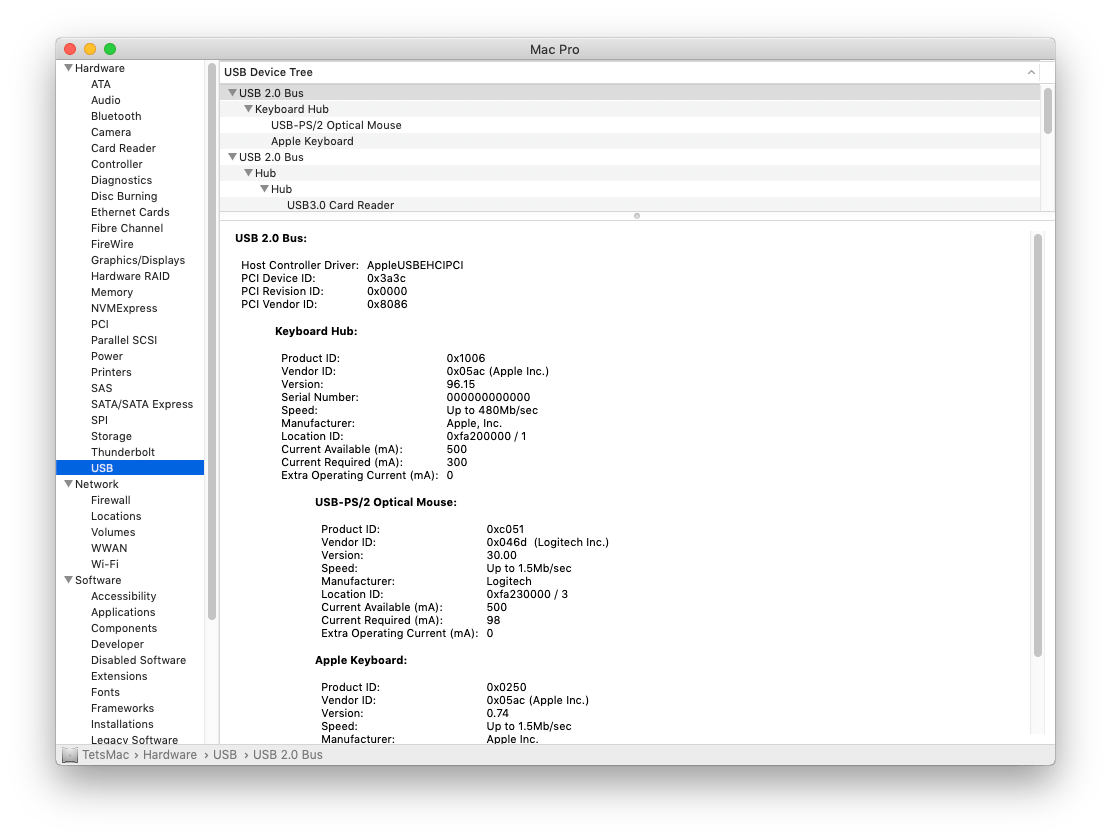Screen dimensions: 1111x839
Task: Select the USB3.0 Card Reader device
Action: click(x=340, y=205)
